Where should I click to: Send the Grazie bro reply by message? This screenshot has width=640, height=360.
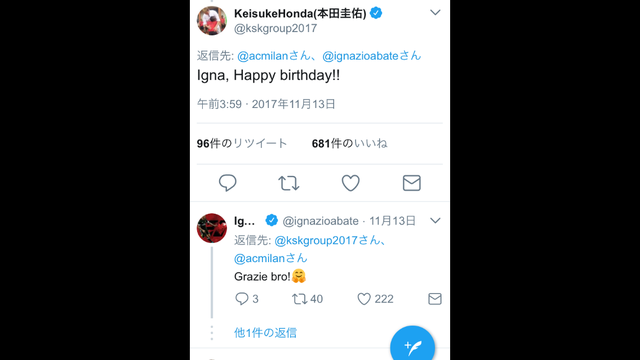435,299
